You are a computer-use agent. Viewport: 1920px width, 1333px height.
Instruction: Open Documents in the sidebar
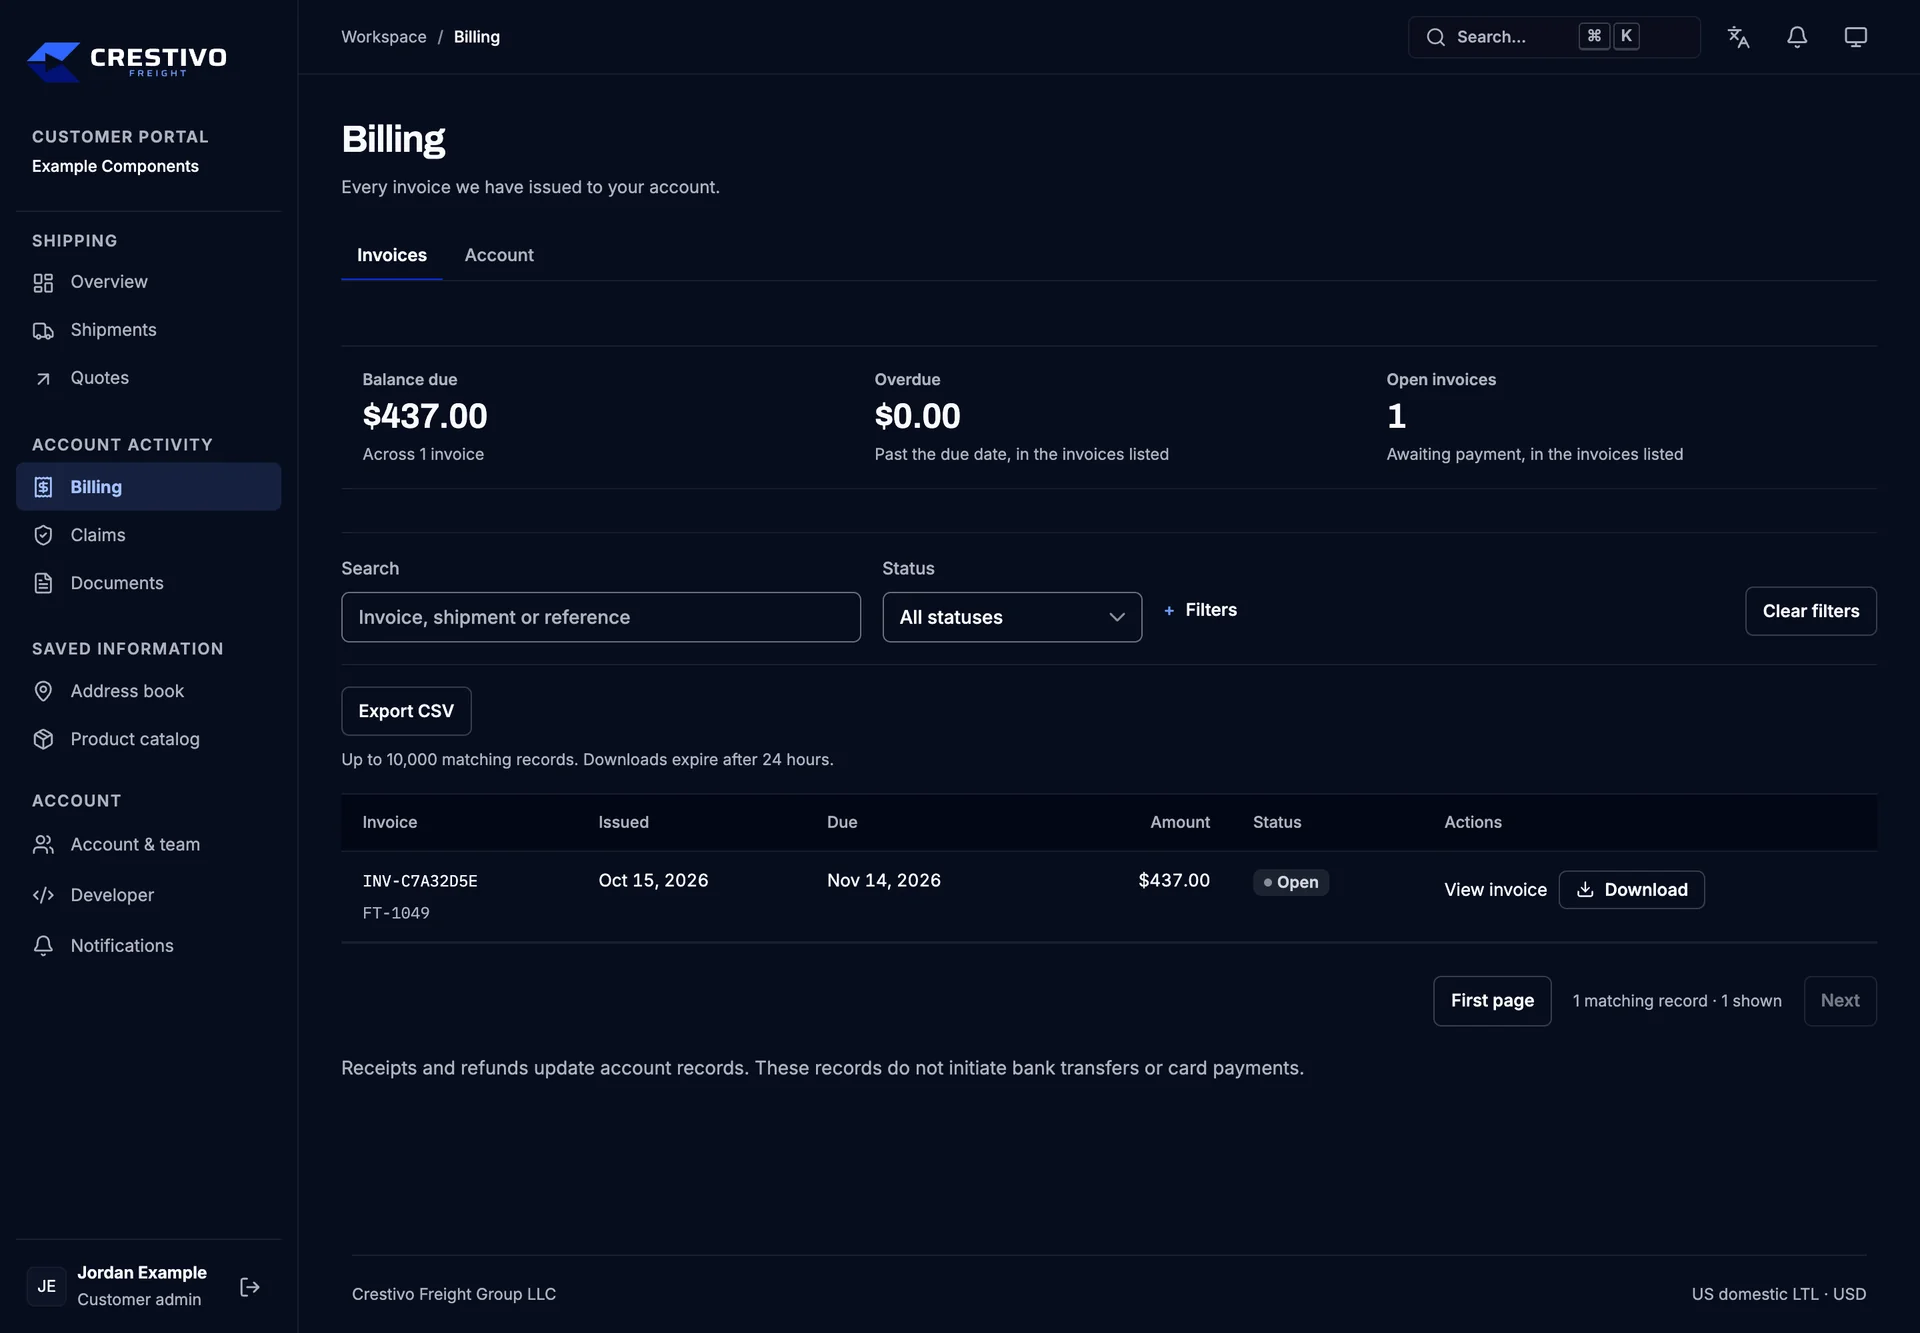pyautogui.click(x=149, y=583)
